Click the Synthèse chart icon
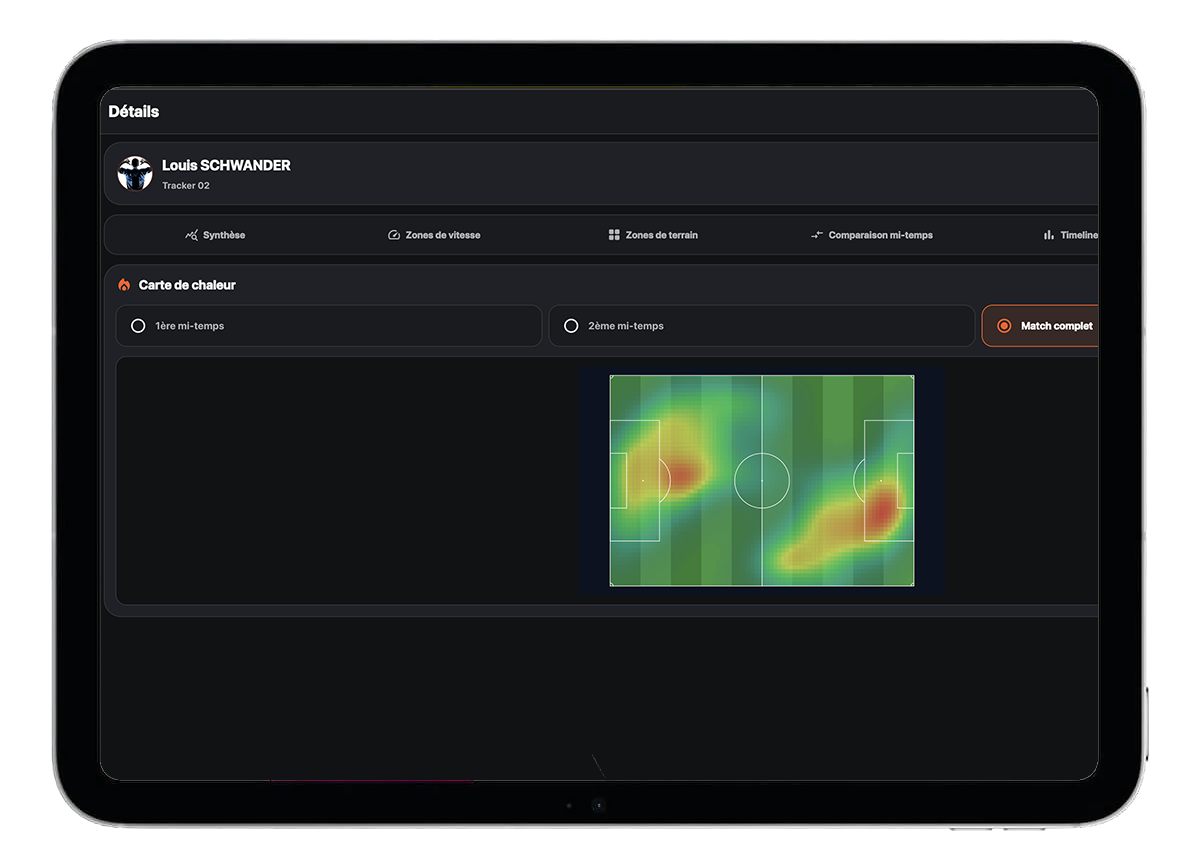 (192, 235)
